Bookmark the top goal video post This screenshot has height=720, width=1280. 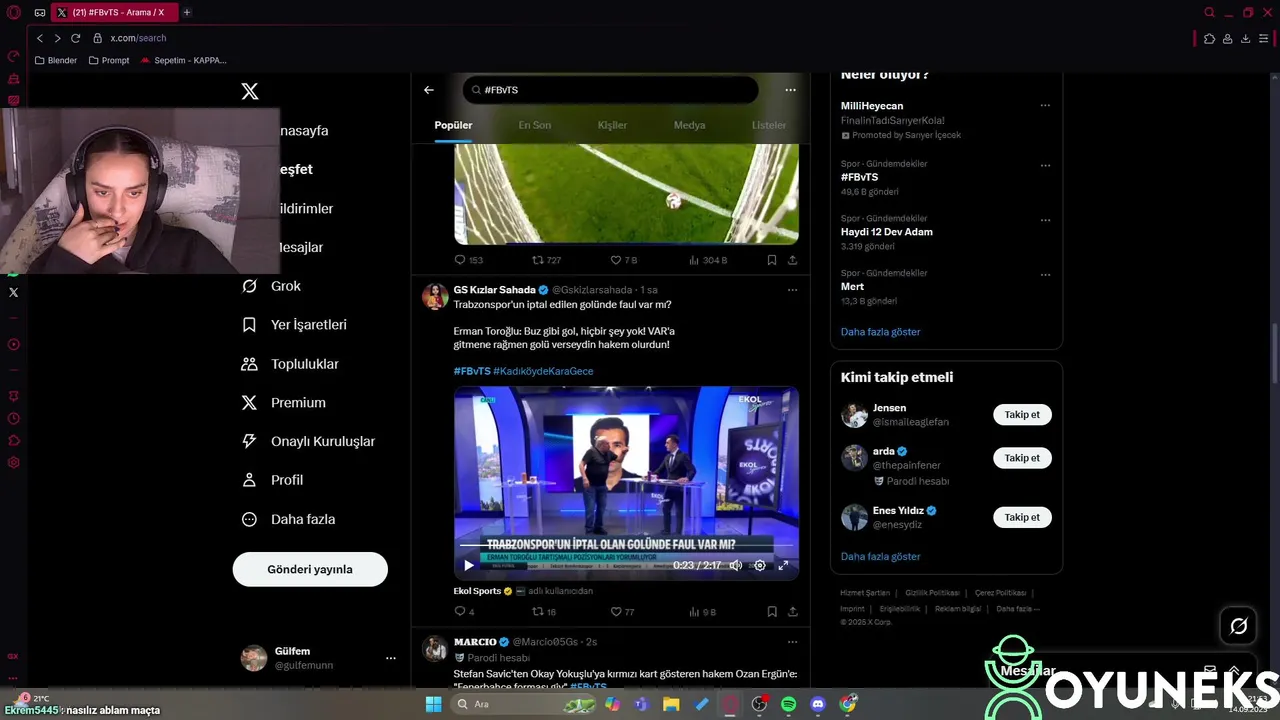[x=772, y=260]
